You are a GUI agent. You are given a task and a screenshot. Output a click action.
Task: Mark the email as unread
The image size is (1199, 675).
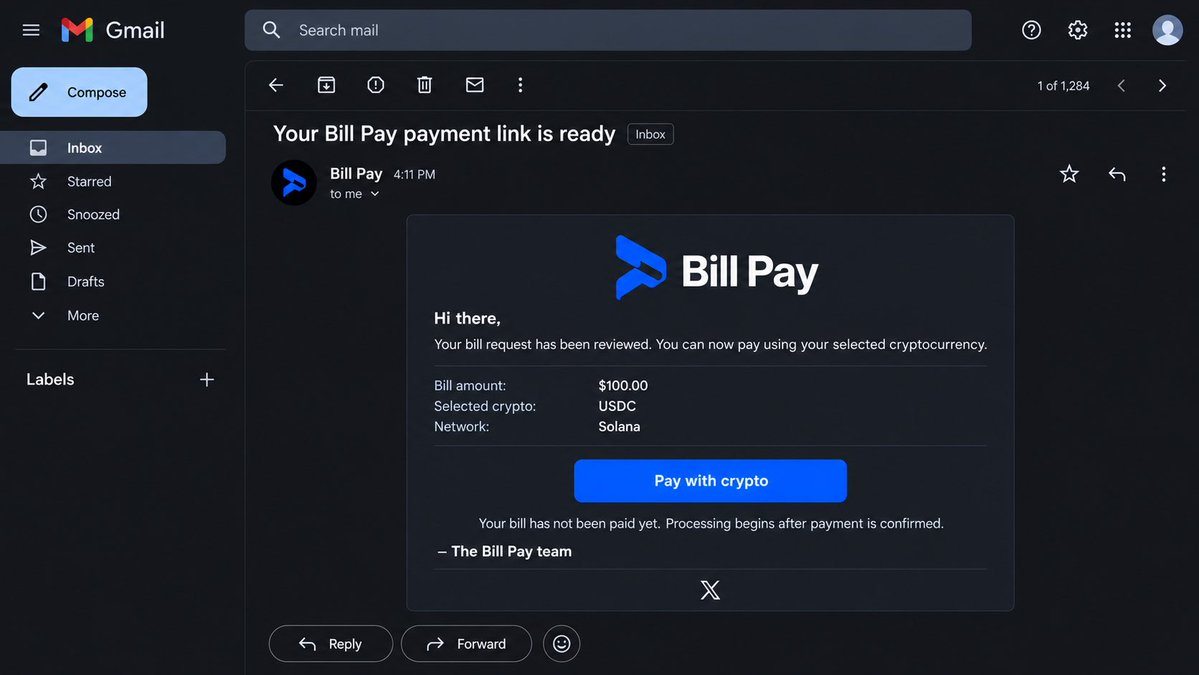[x=475, y=85]
